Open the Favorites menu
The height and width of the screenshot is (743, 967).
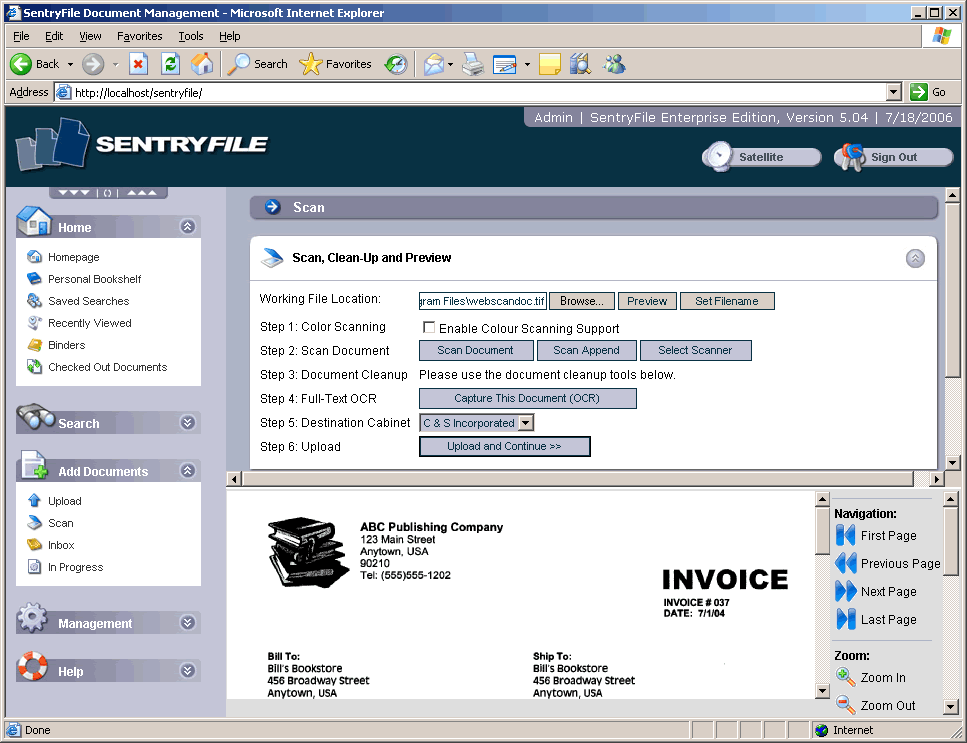pyautogui.click(x=139, y=36)
